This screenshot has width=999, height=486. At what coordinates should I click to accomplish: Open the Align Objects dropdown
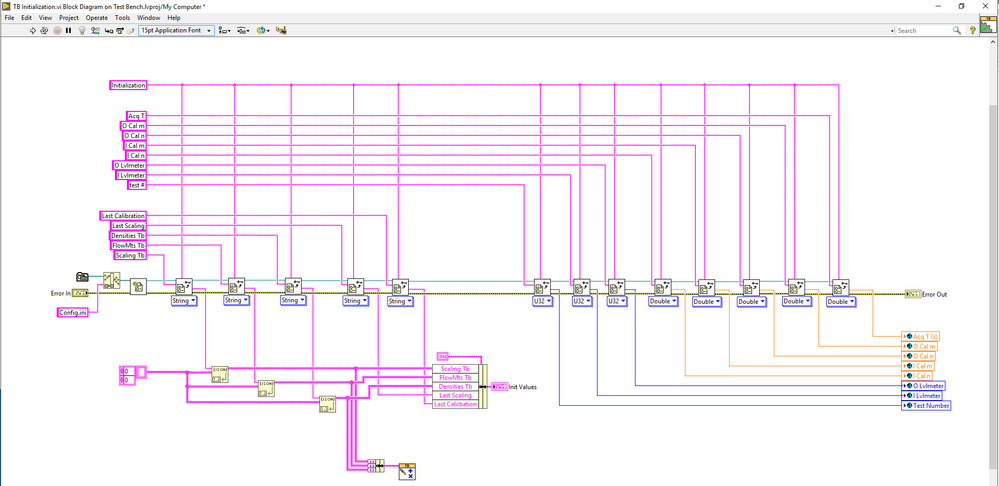tap(224, 30)
